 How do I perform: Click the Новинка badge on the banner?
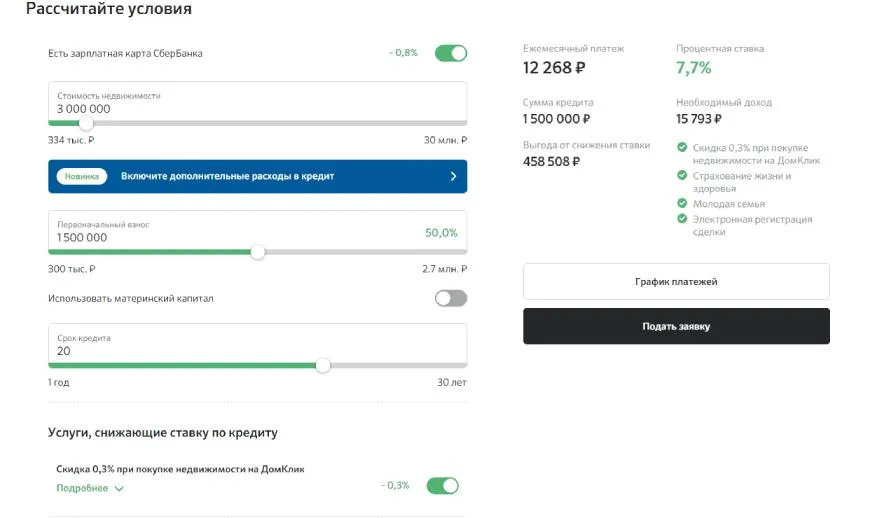[x=83, y=176]
